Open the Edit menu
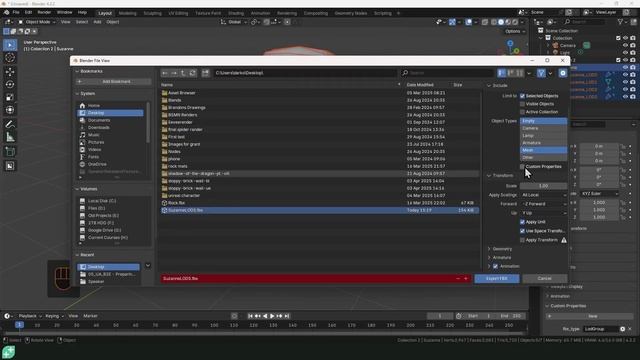This screenshot has width=640, height=360. pyautogui.click(x=28, y=13)
